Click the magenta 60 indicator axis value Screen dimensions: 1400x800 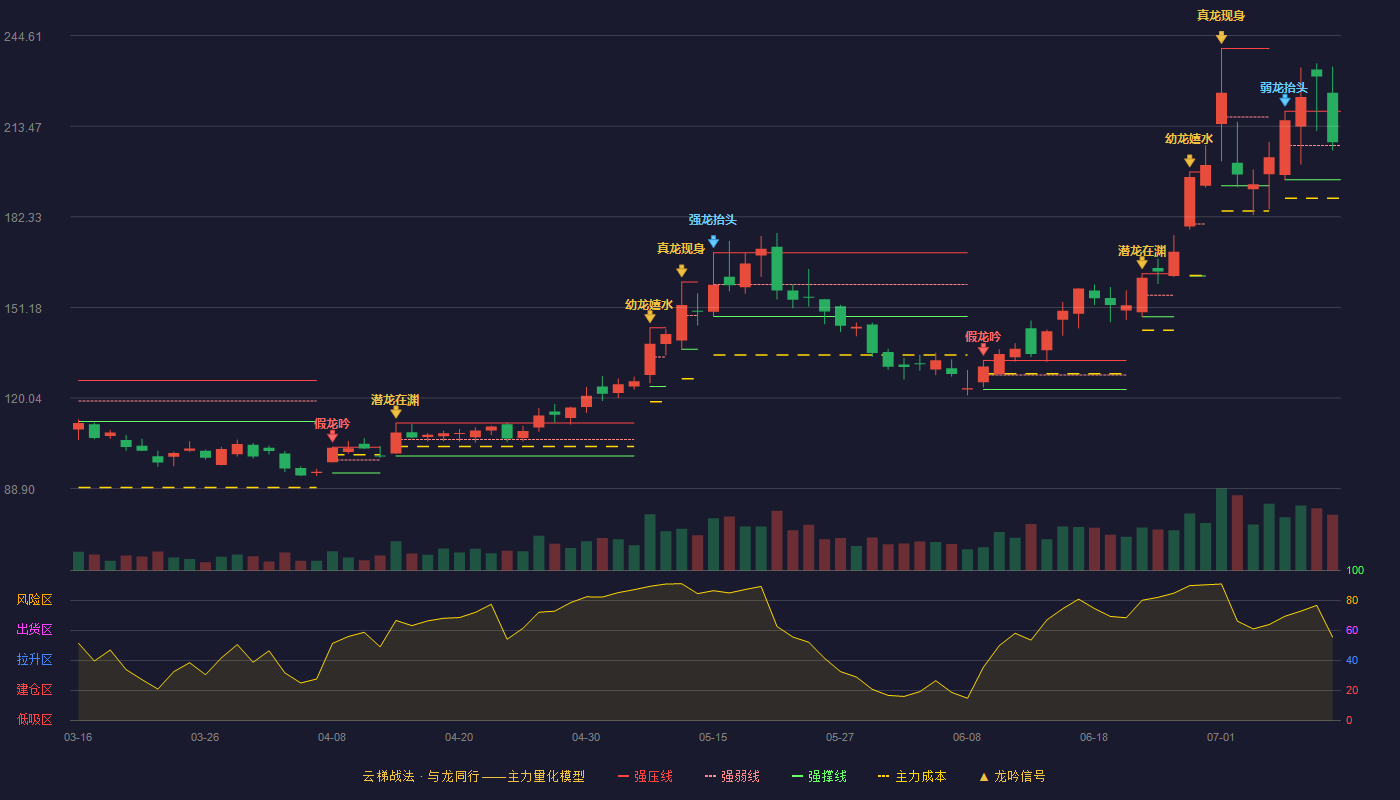[x=1351, y=630]
